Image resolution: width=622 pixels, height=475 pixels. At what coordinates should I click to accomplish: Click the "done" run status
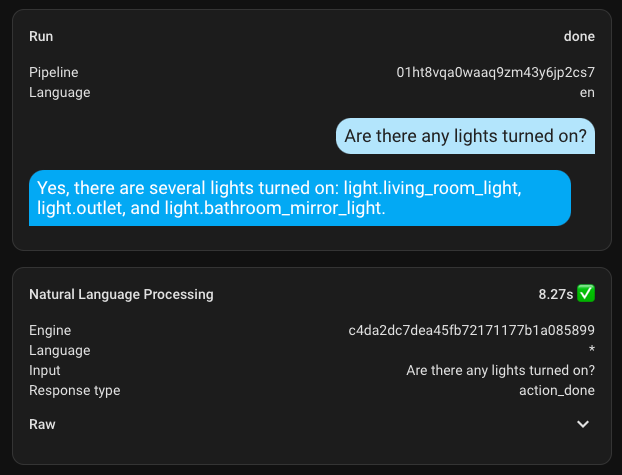[x=579, y=37]
